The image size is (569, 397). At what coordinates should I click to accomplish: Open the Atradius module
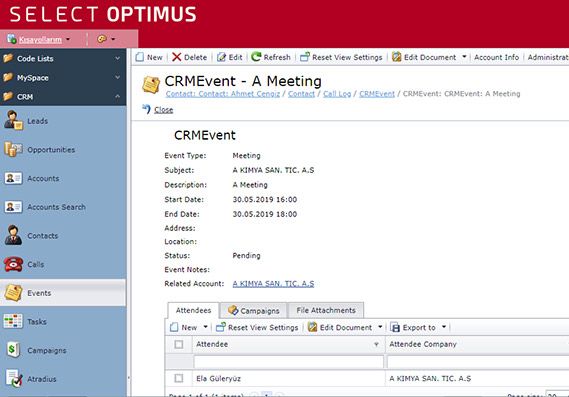coord(42,379)
